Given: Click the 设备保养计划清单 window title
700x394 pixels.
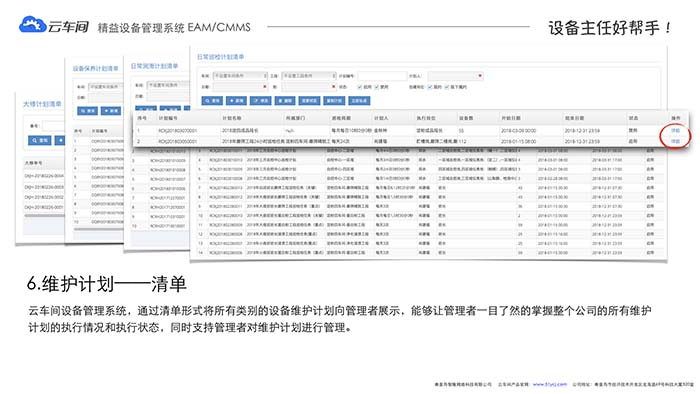Looking at the screenshot, I should (96, 68).
